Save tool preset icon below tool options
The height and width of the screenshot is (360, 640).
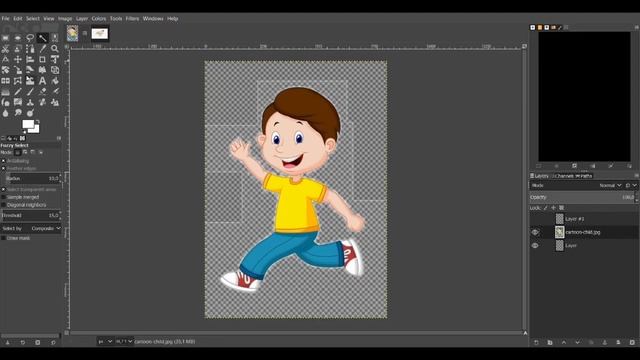pos(7,342)
